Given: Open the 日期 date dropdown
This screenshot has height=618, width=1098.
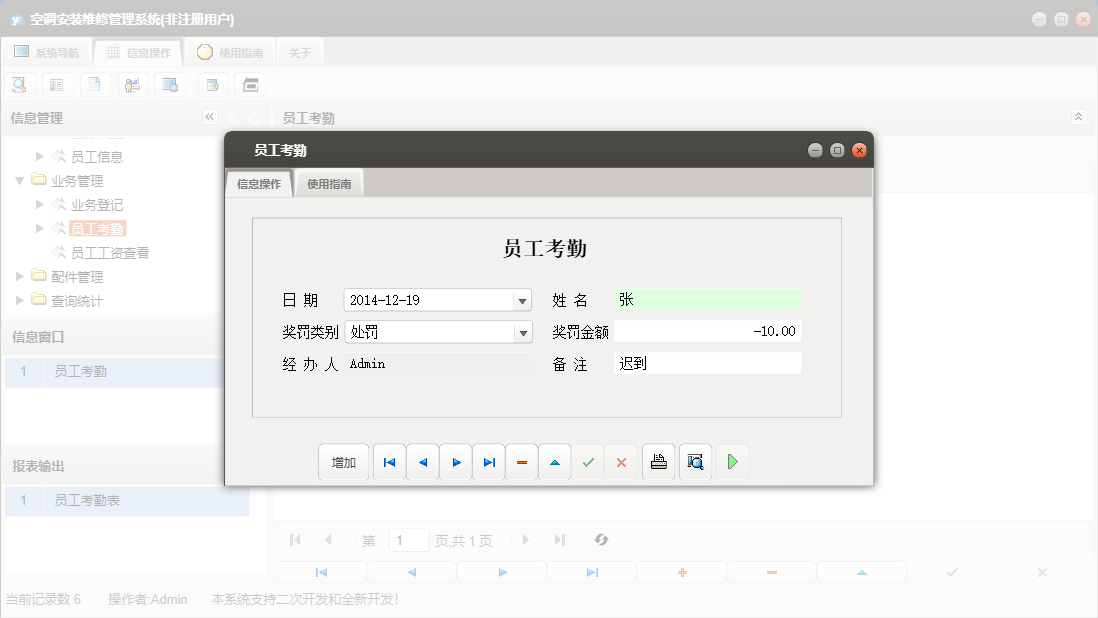Looking at the screenshot, I should pyautogui.click(x=522, y=299).
